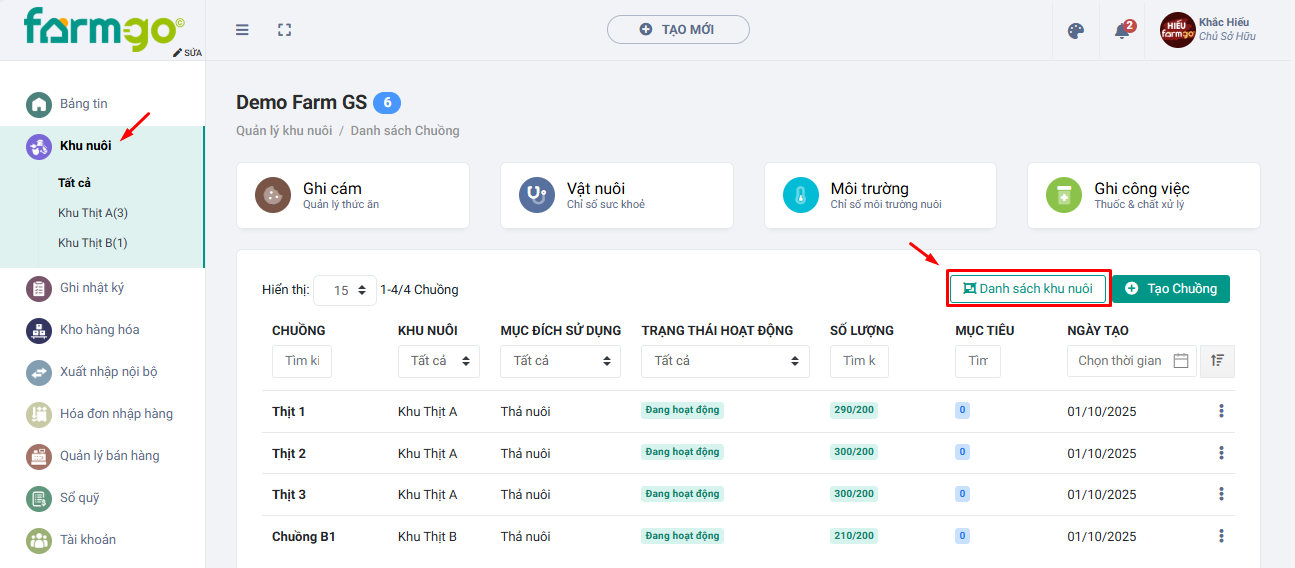Change the Hiển thị rows-per-page selector
Screen dimensions: 1295x568
345,290
